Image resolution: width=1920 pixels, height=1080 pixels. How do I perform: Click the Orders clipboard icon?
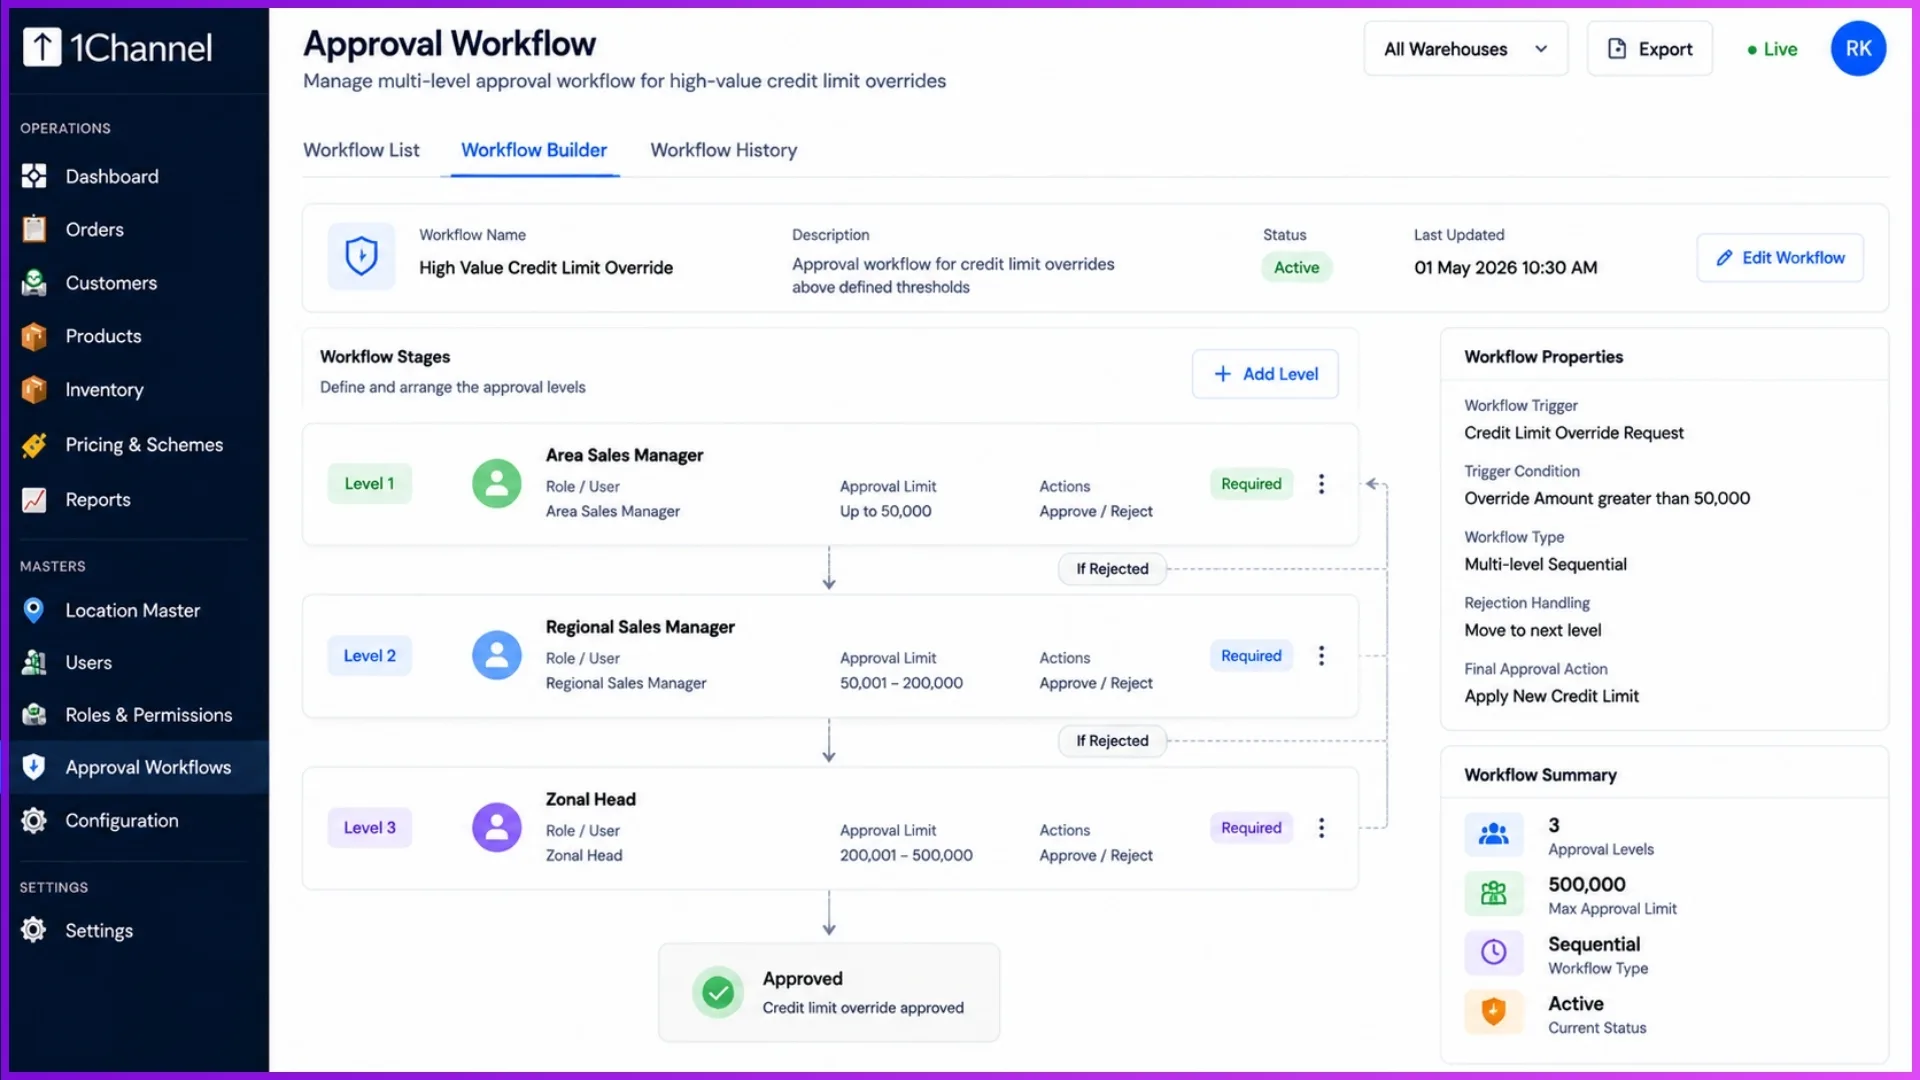pyautogui.click(x=34, y=229)
